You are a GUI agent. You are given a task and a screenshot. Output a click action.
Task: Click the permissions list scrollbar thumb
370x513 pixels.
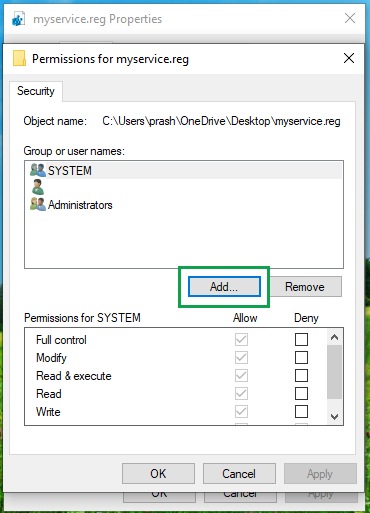pyautogui.click(x=335, y=372)
